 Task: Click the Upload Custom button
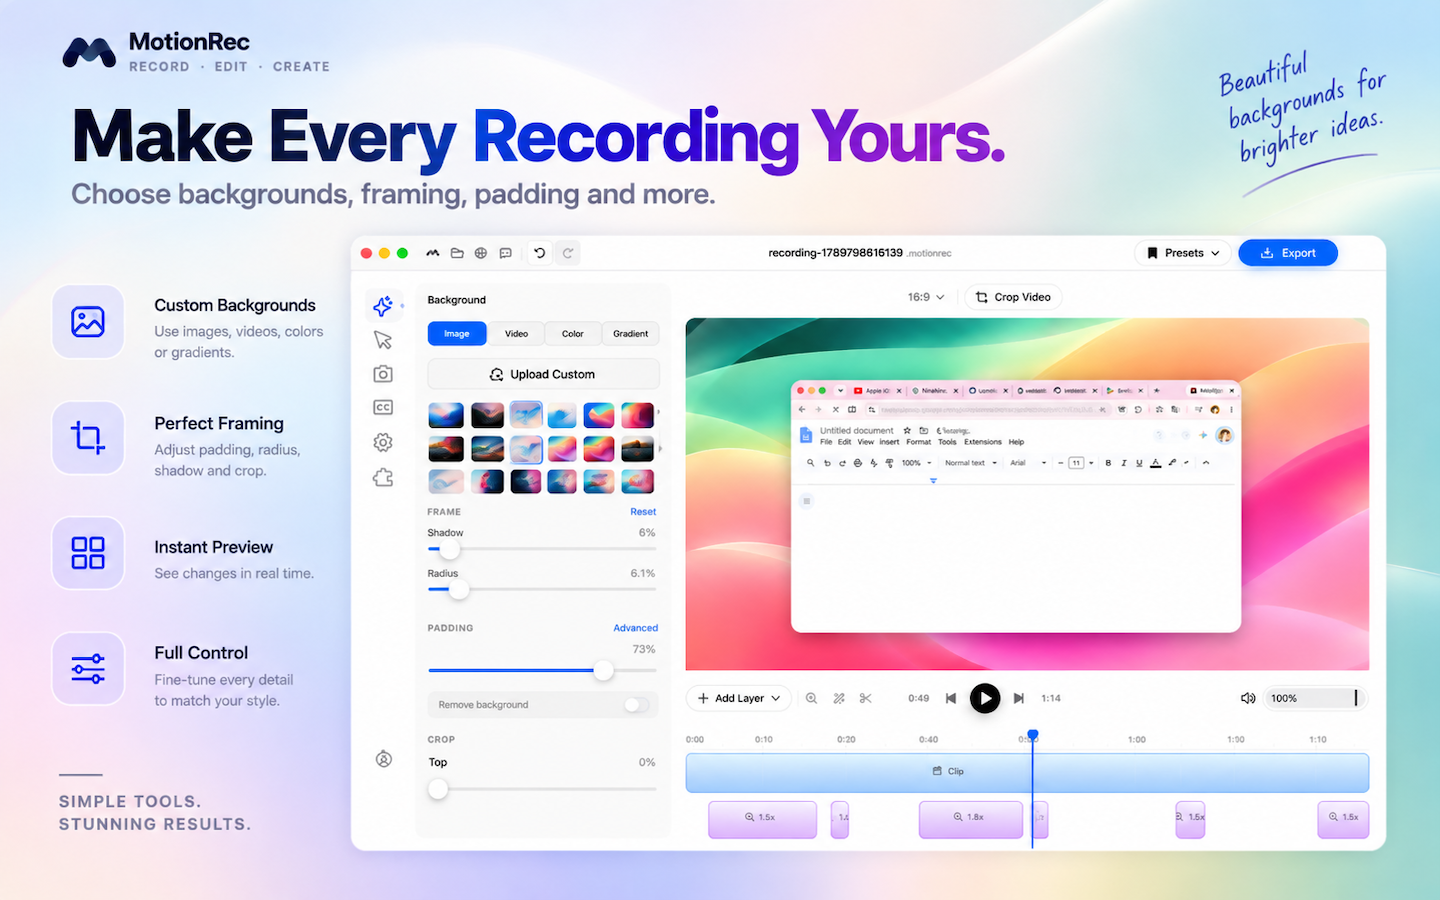(543, 374)
